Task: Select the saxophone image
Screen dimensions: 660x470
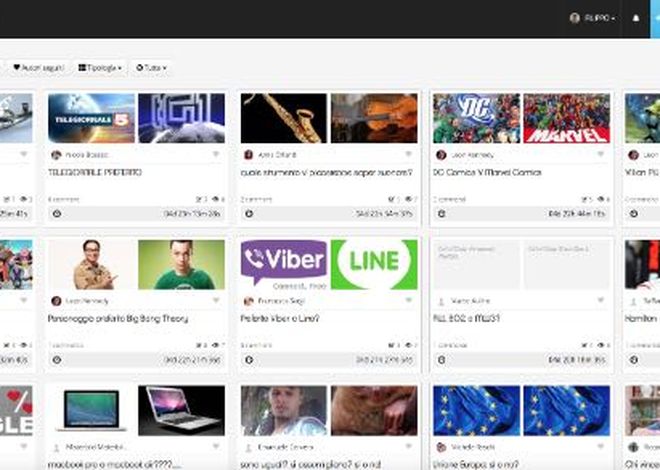Action: (x=284, y=118)
